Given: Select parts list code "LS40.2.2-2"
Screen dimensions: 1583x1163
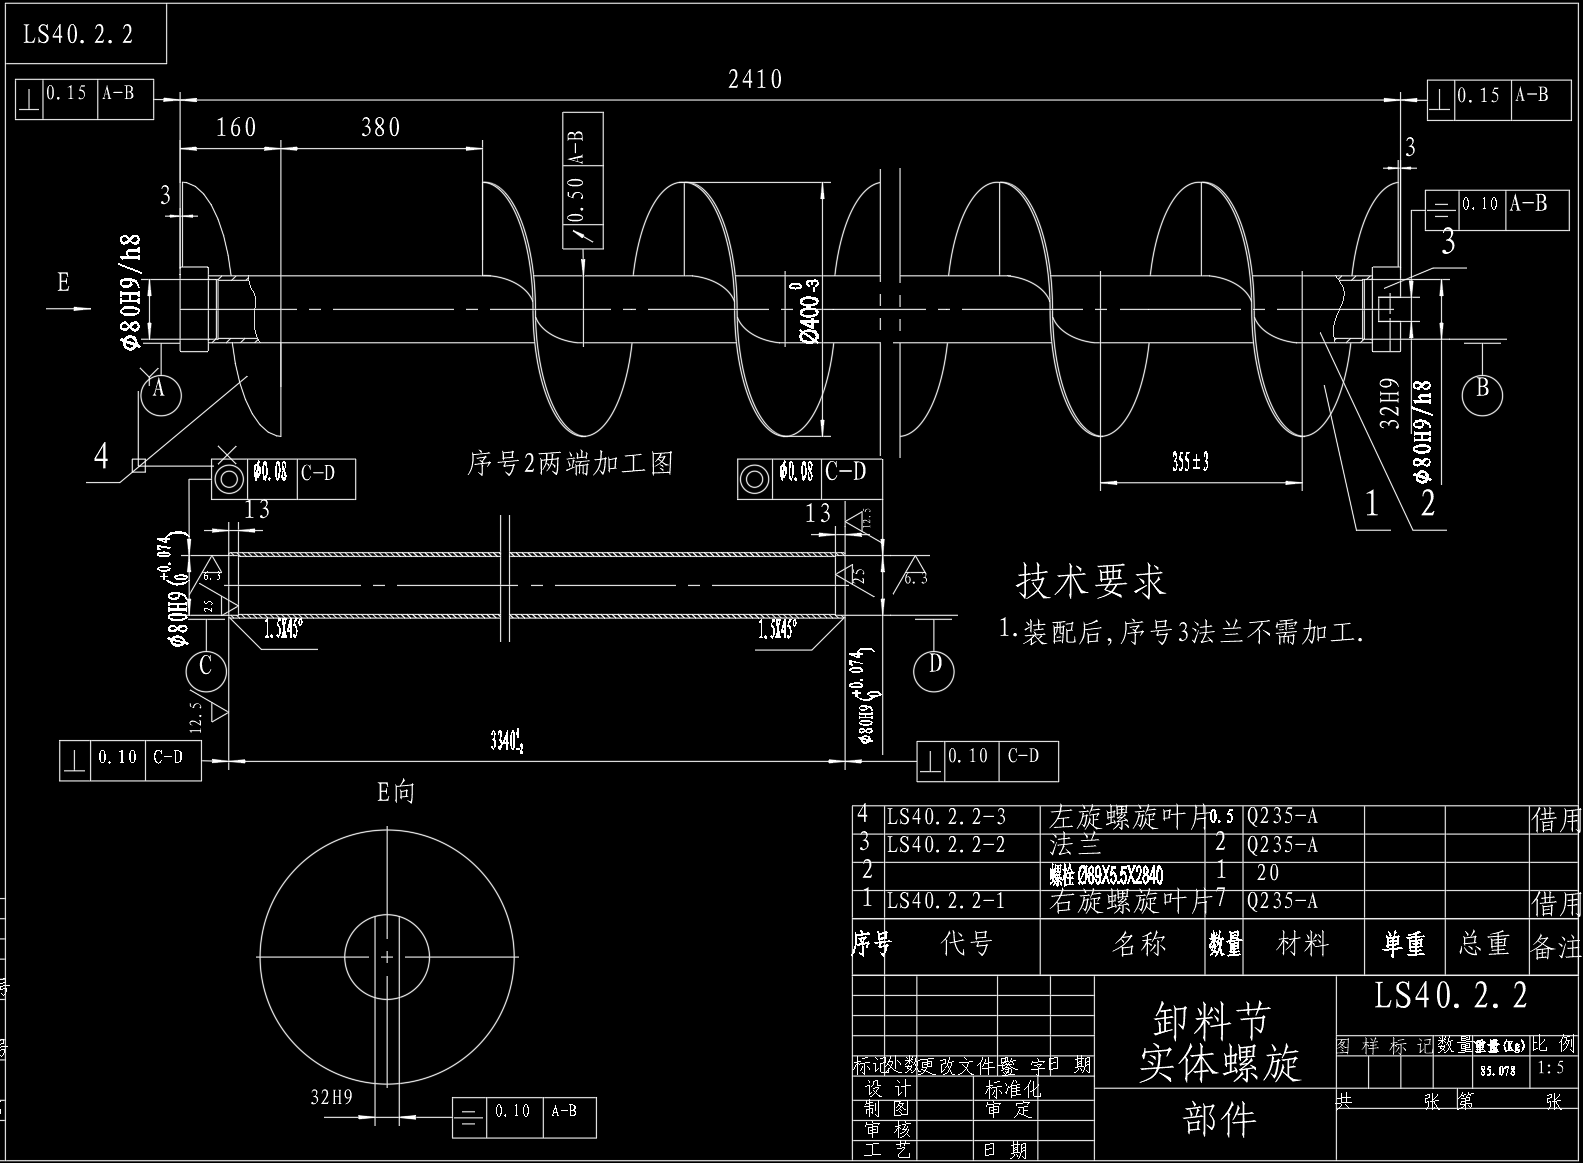Looking at the screenshot, I should [x=946, y=845].
